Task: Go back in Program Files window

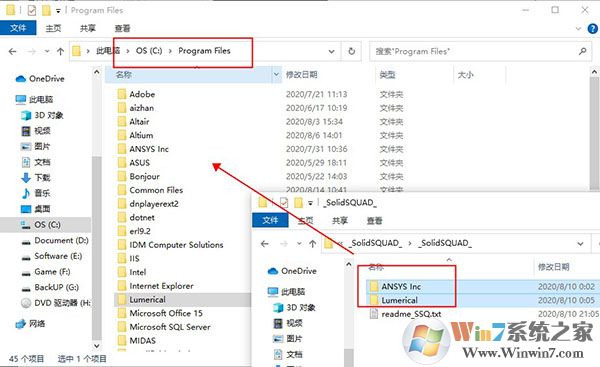Action: point(13,51)
